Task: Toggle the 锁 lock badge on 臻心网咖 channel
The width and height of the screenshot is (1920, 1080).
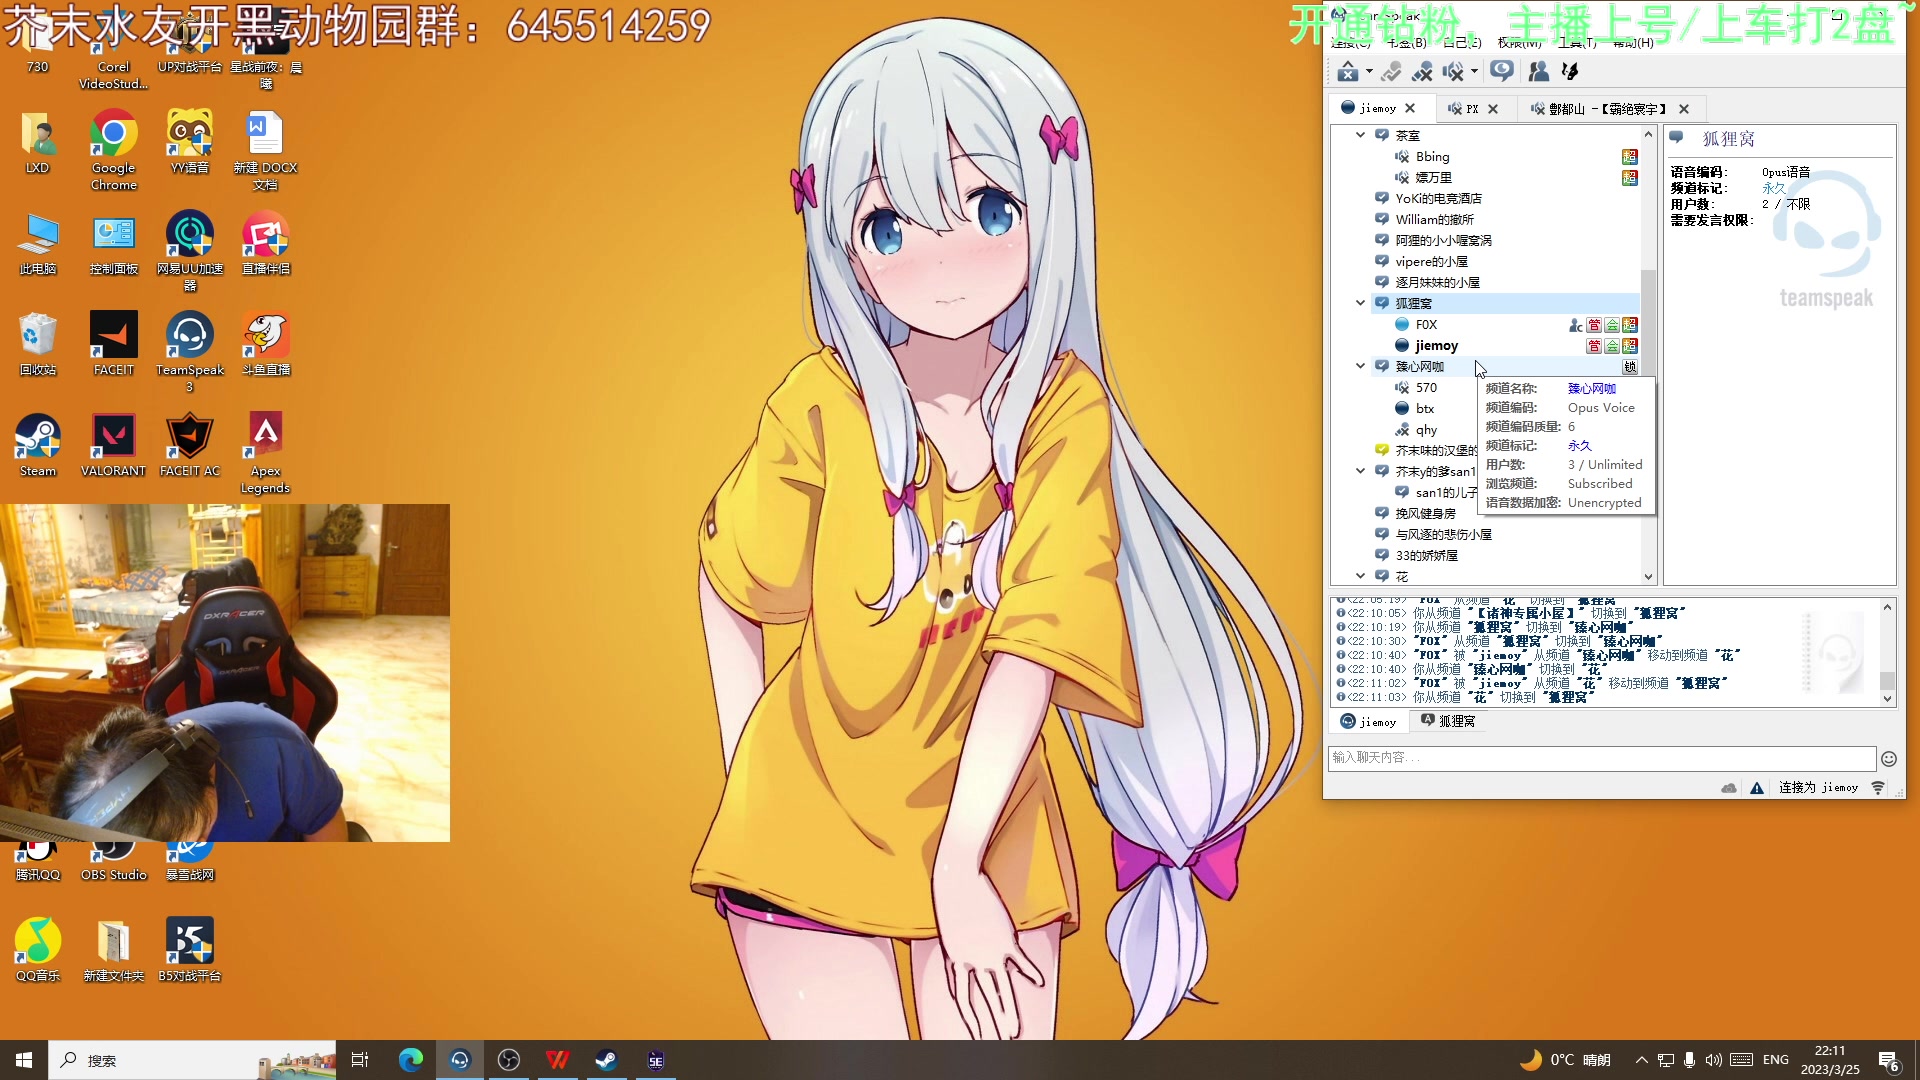Action: pyautogui.click(x=1630, y=367)
